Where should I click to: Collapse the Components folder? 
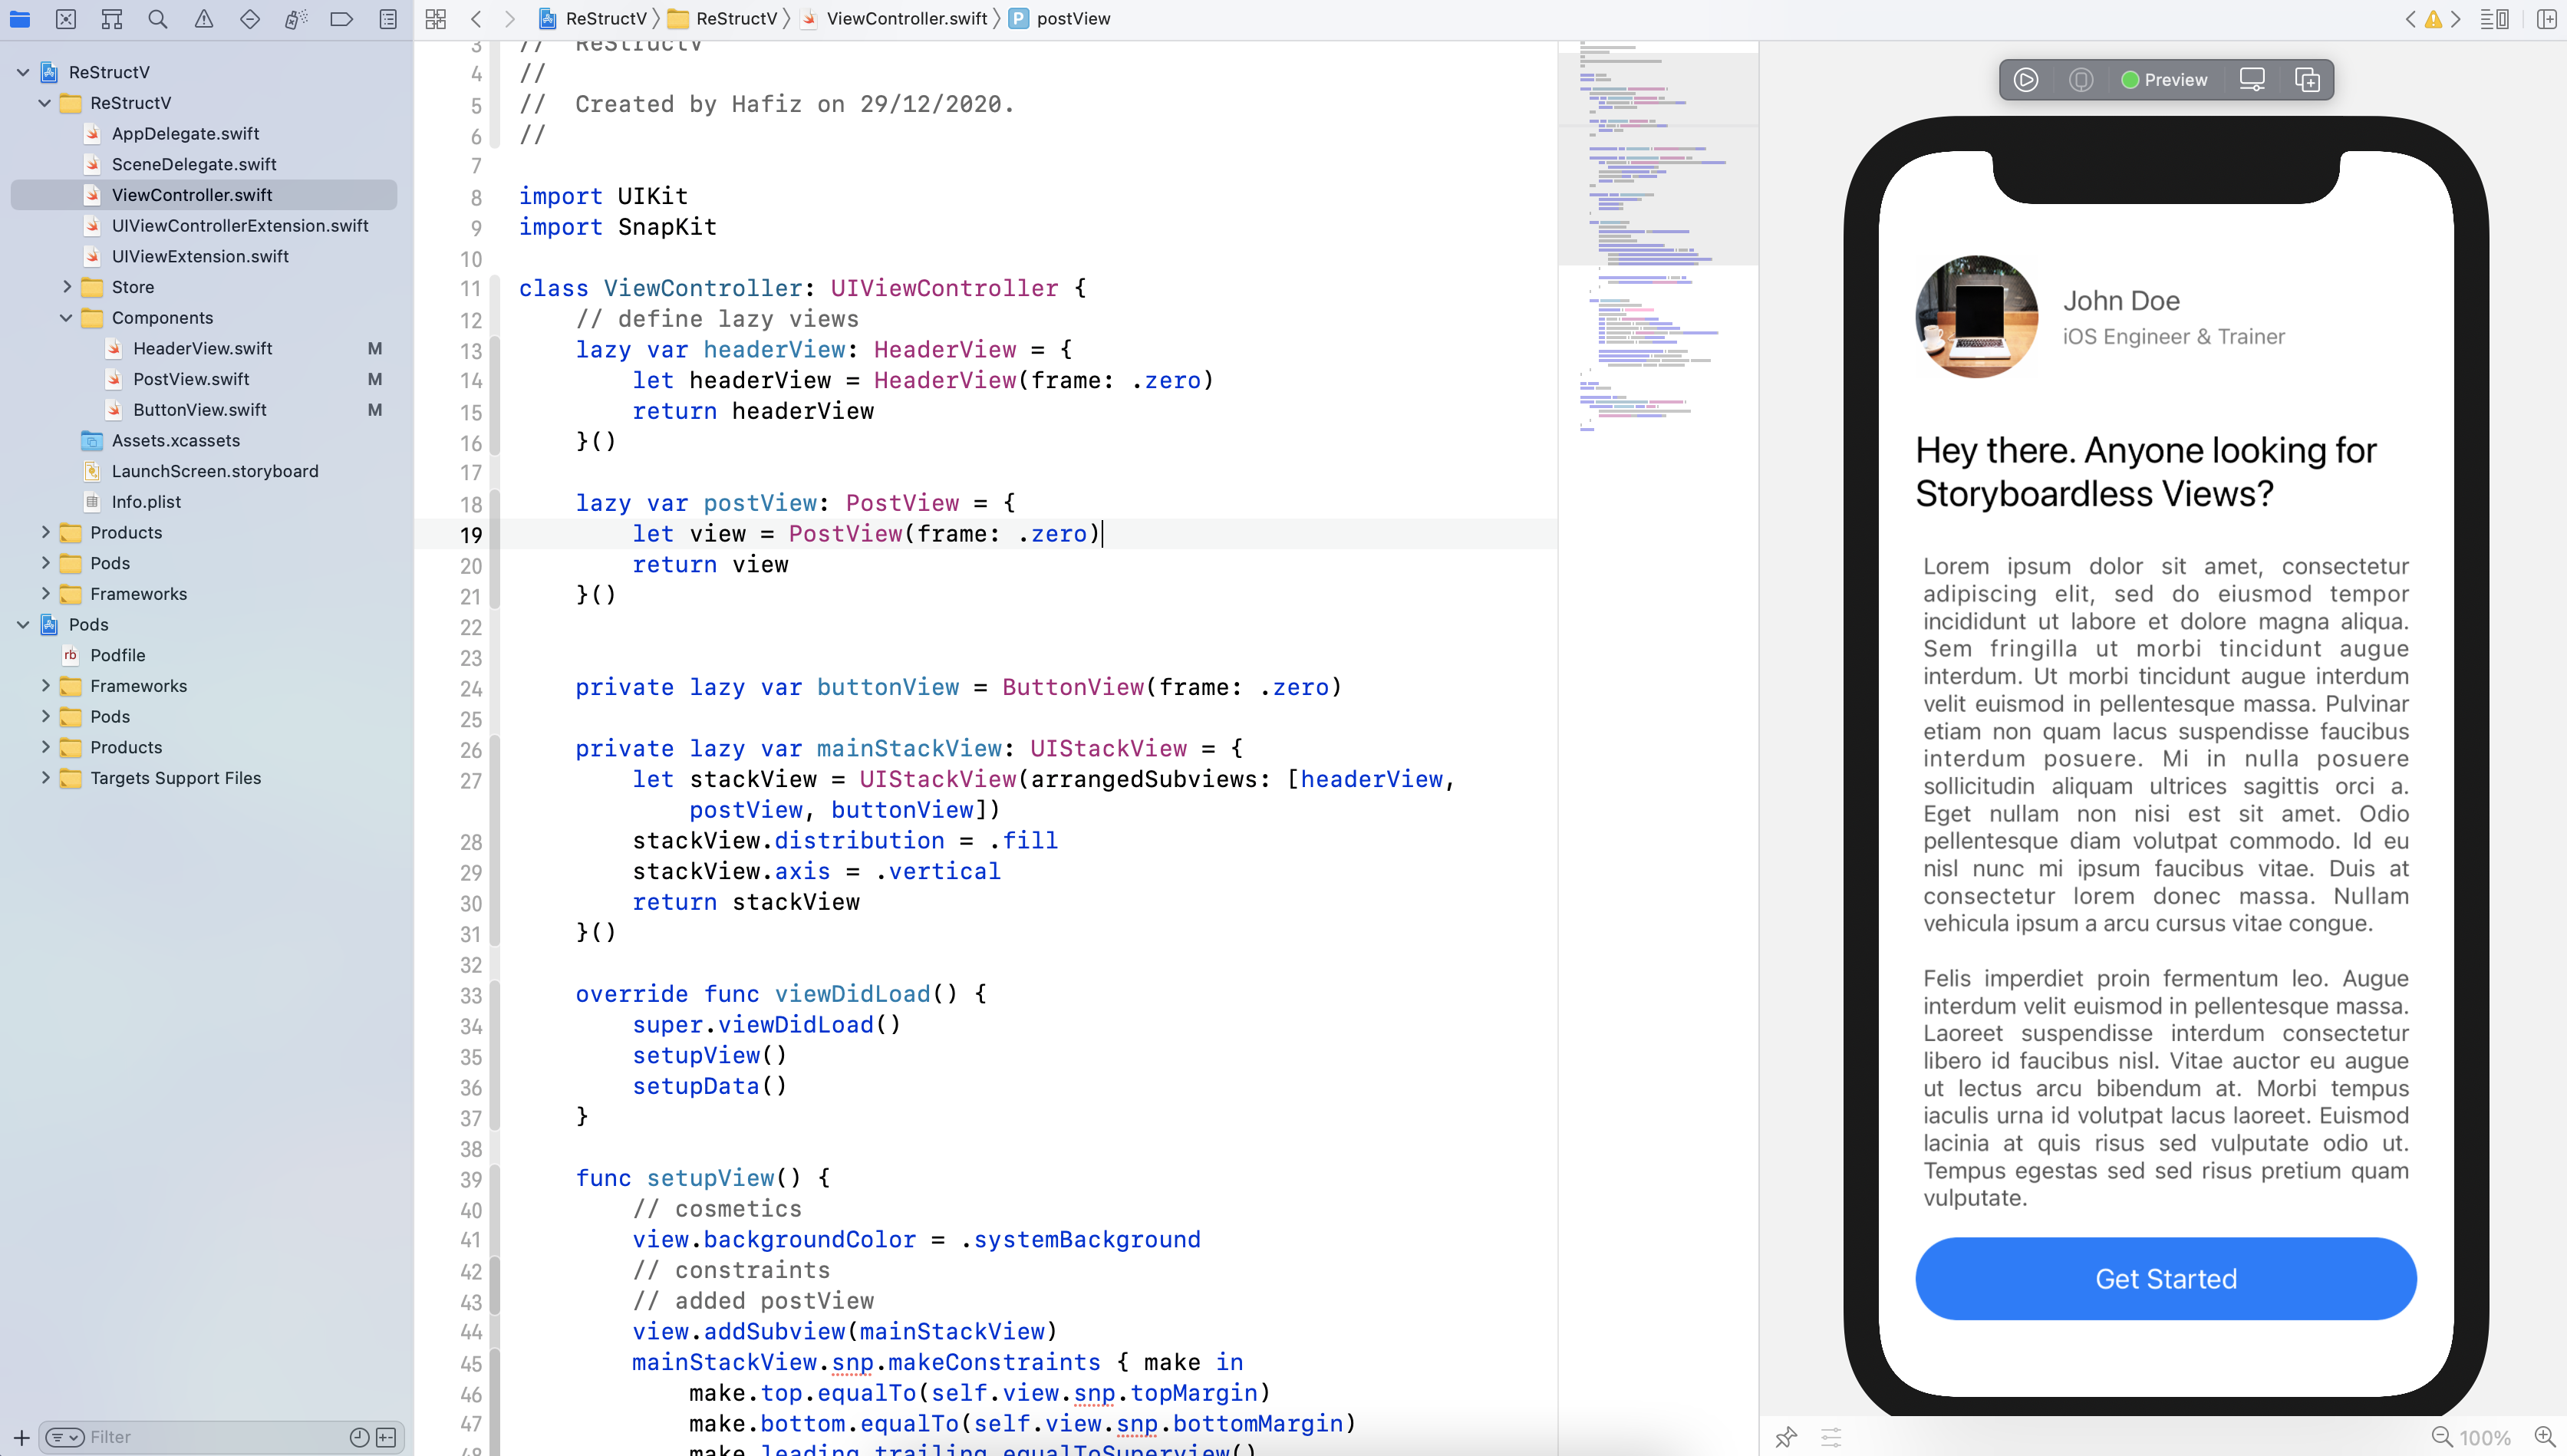tap(67, 318)
